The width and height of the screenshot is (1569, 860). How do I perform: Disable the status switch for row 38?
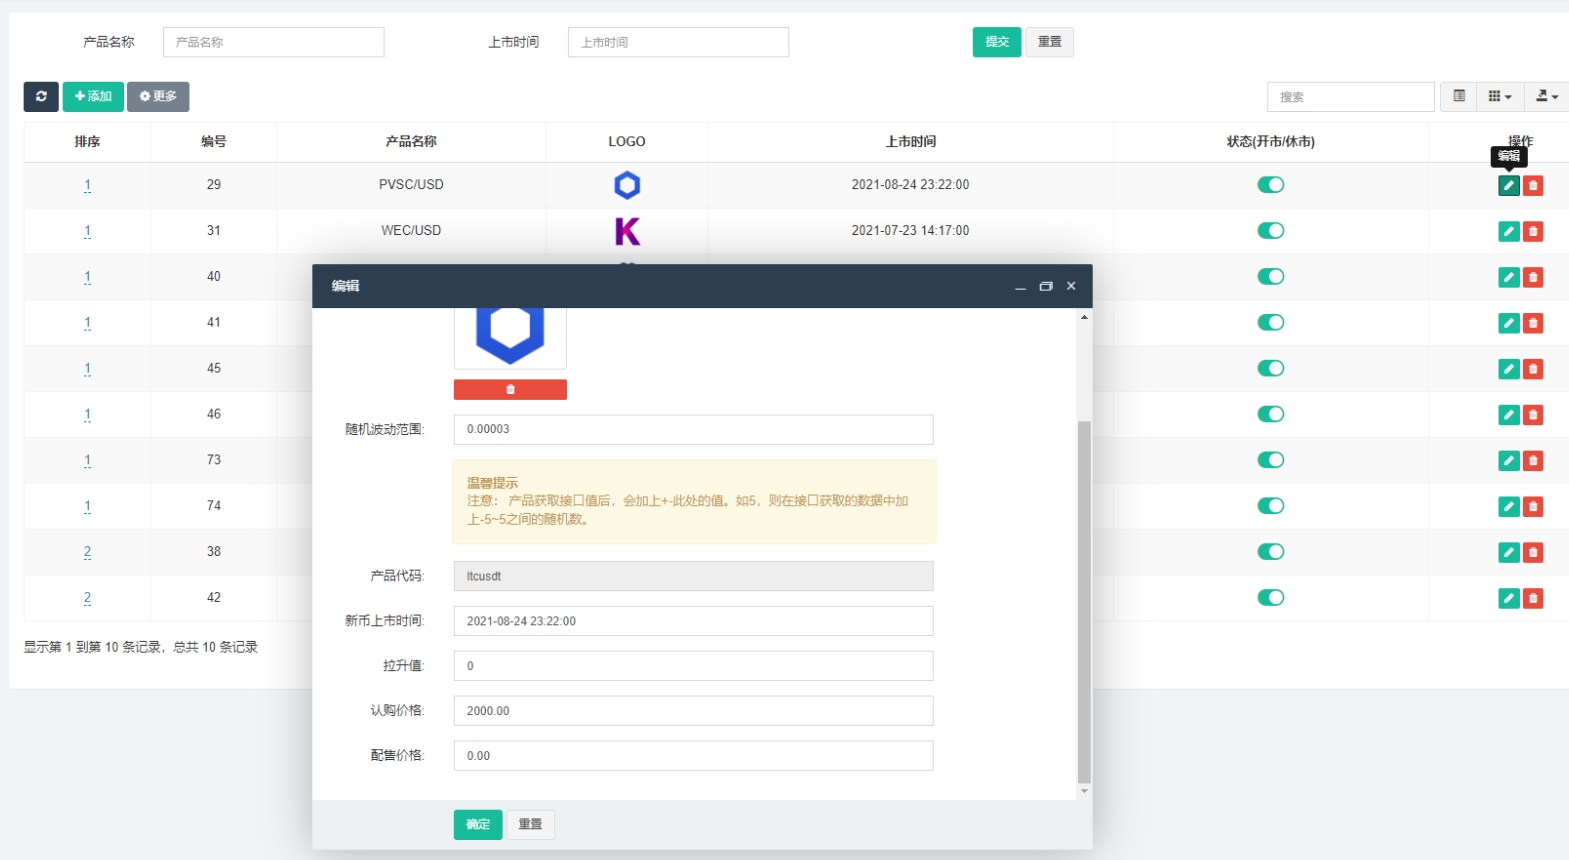[x=1270, y=552]
